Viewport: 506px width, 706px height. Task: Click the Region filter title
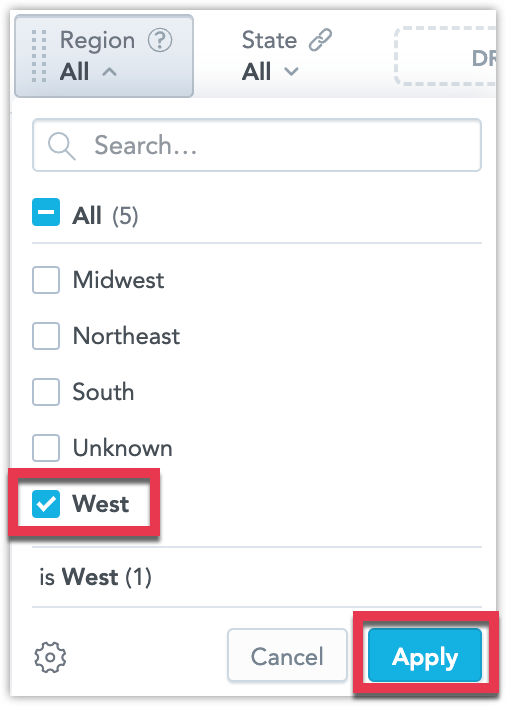[x=97, y=40]
